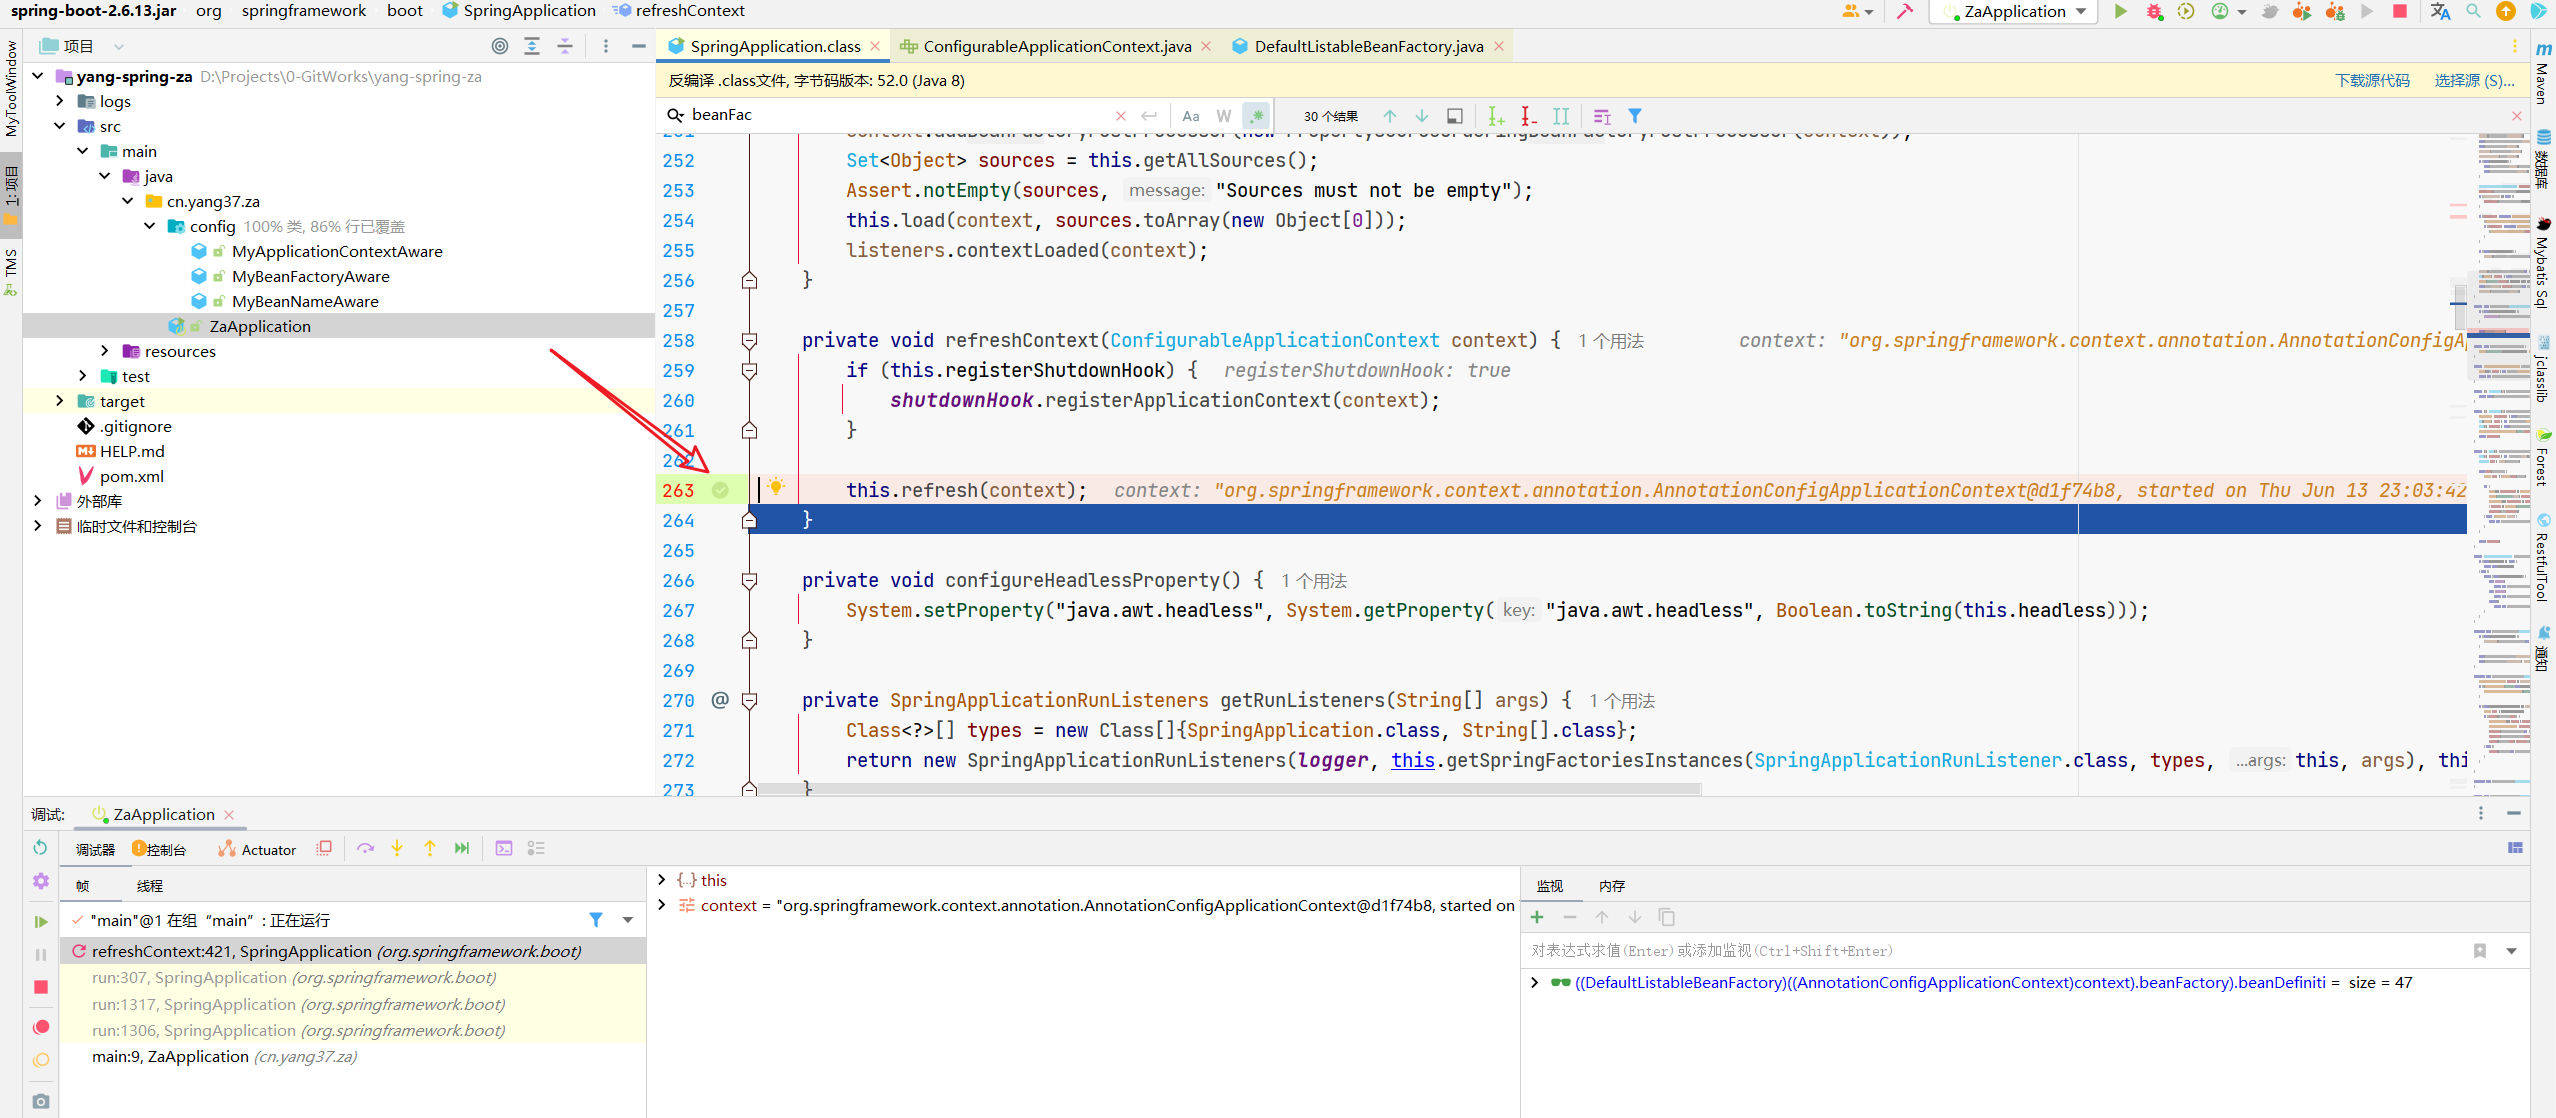
Task: Go to next search occurrence arrow
Action: tap(1422, 116)
